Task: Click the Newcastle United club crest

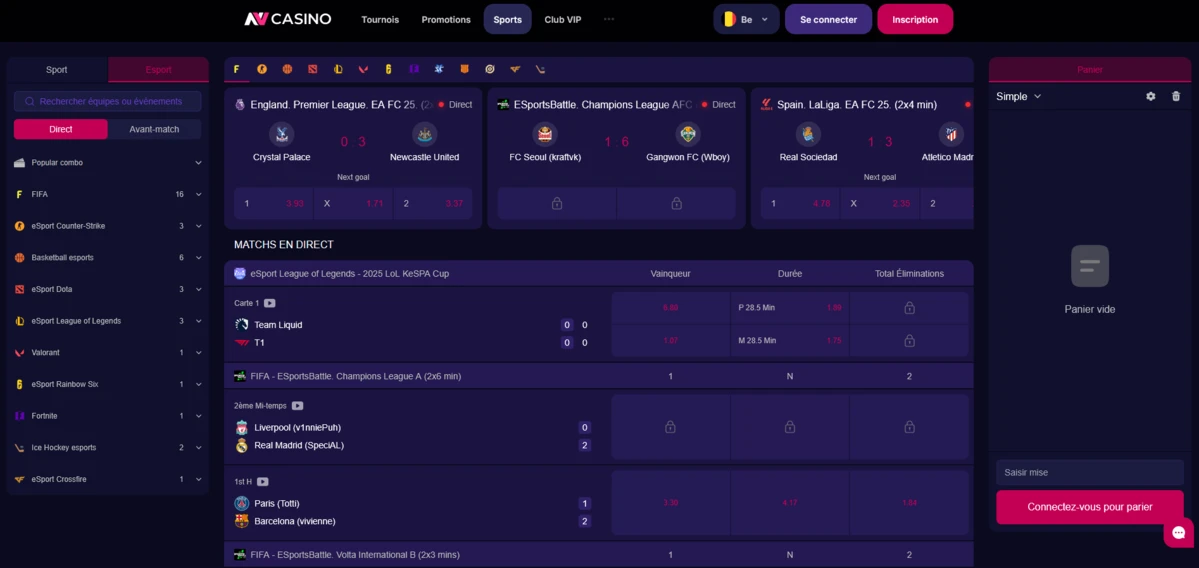Action: 424,135
